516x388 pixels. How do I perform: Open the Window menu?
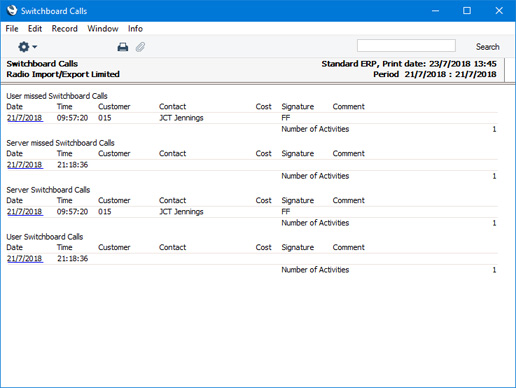point(103,29)
